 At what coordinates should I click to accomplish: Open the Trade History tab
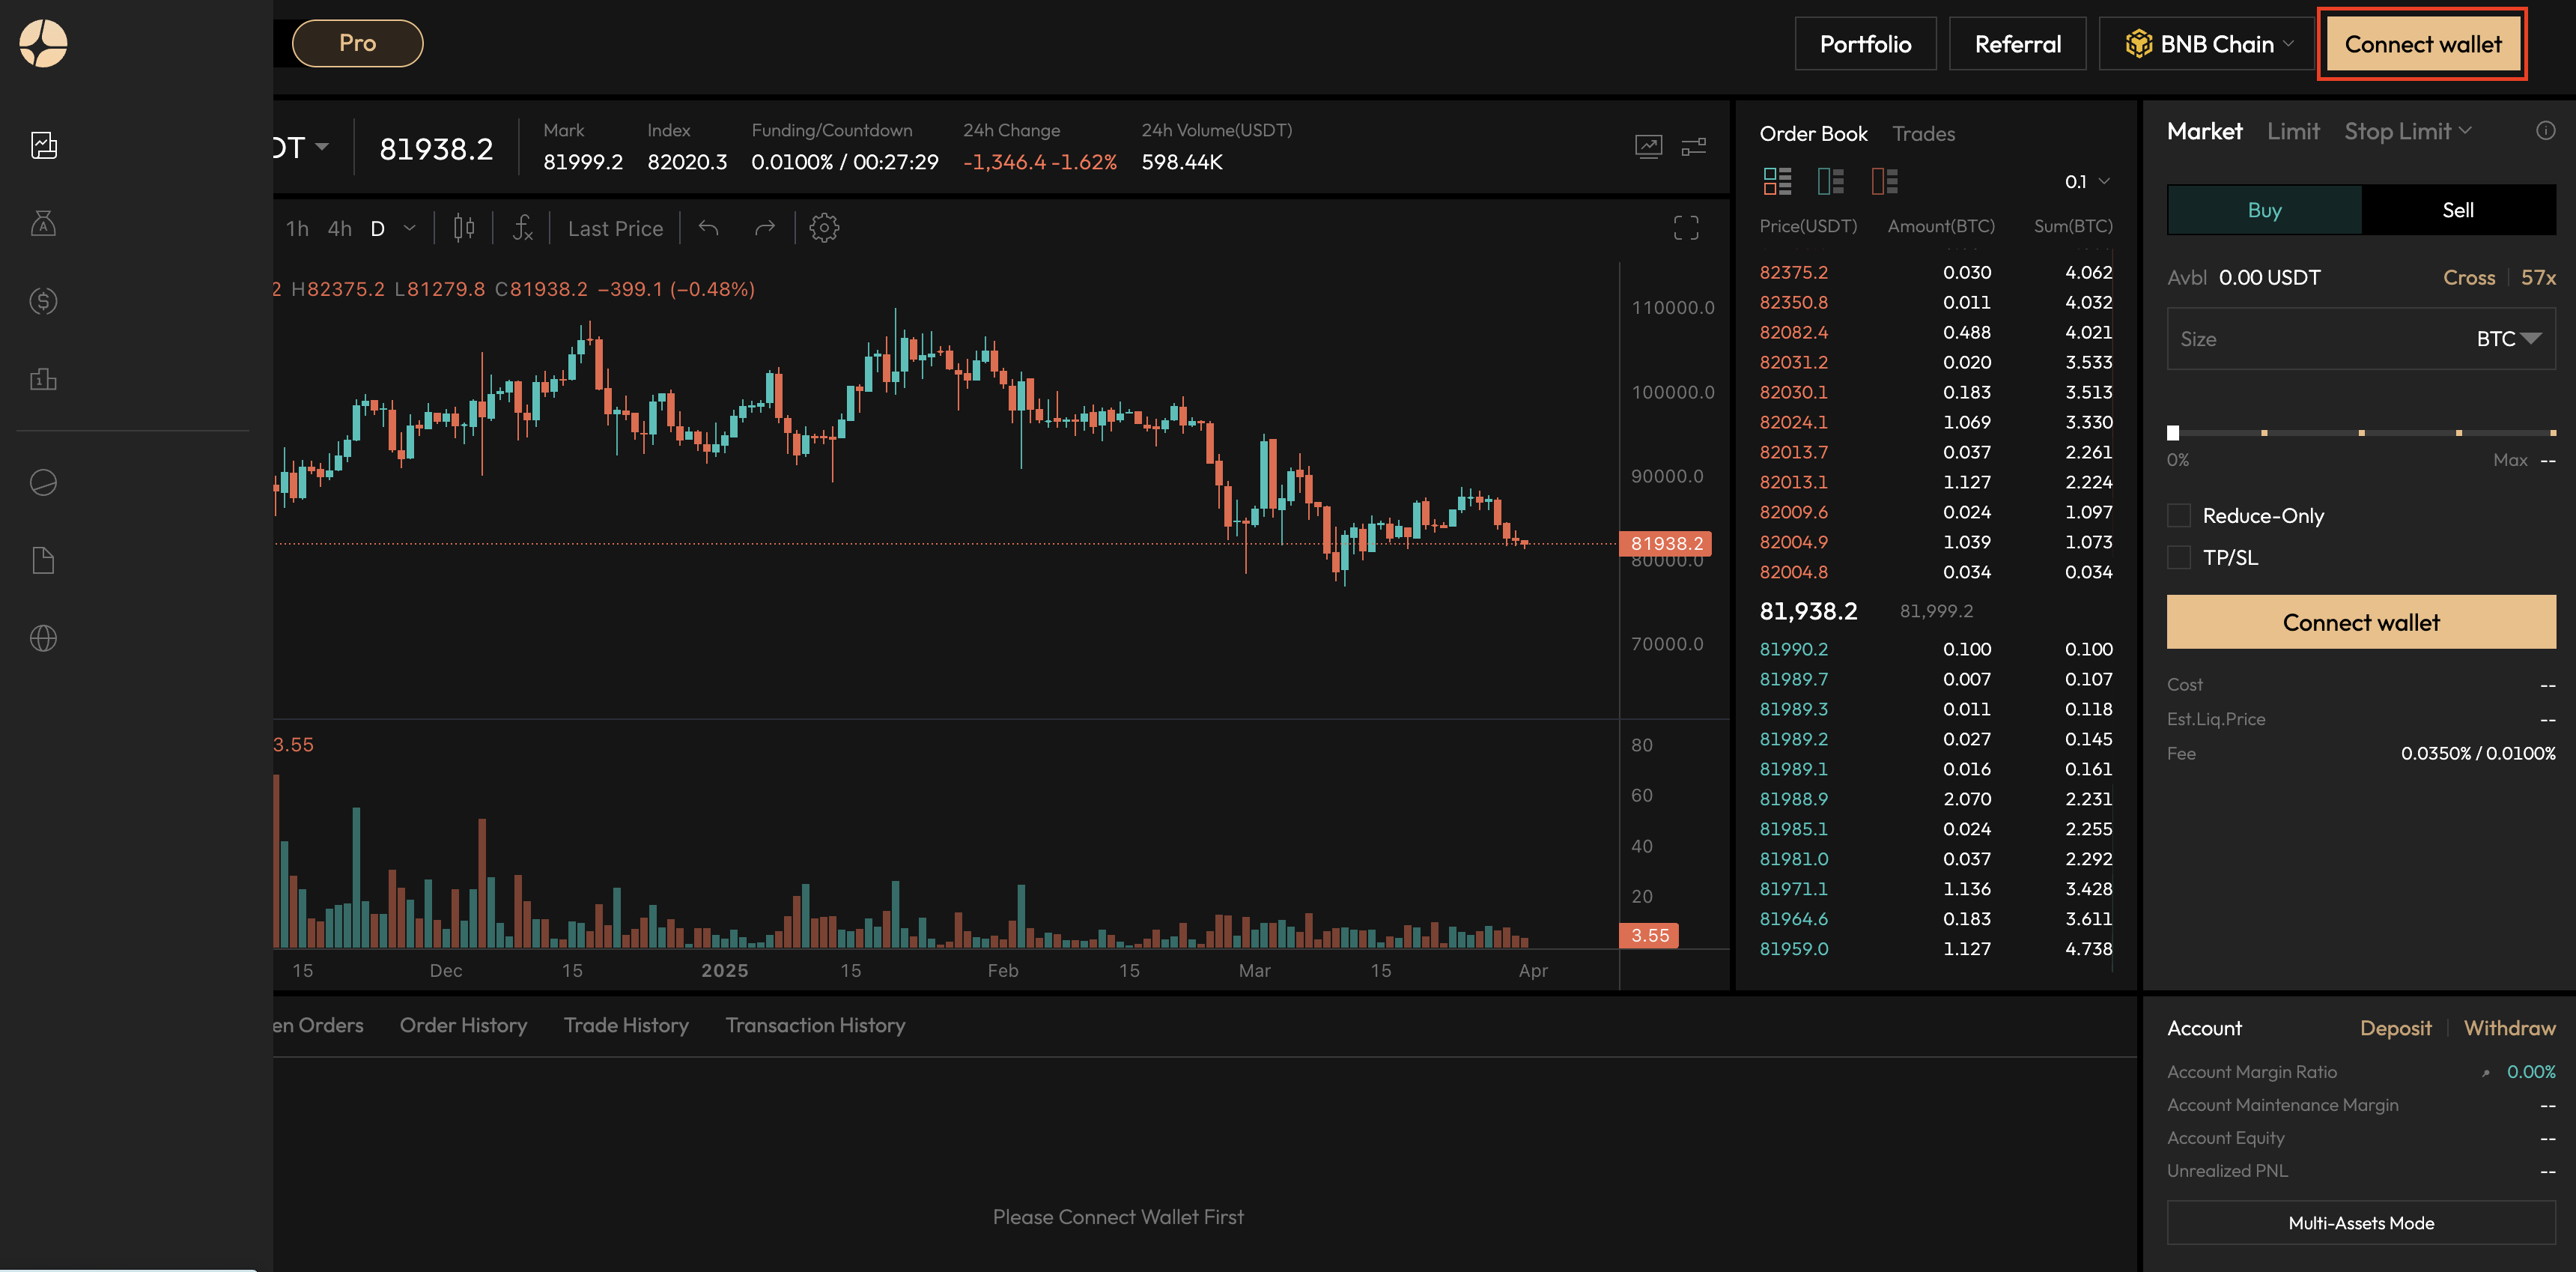(626, 1025)
